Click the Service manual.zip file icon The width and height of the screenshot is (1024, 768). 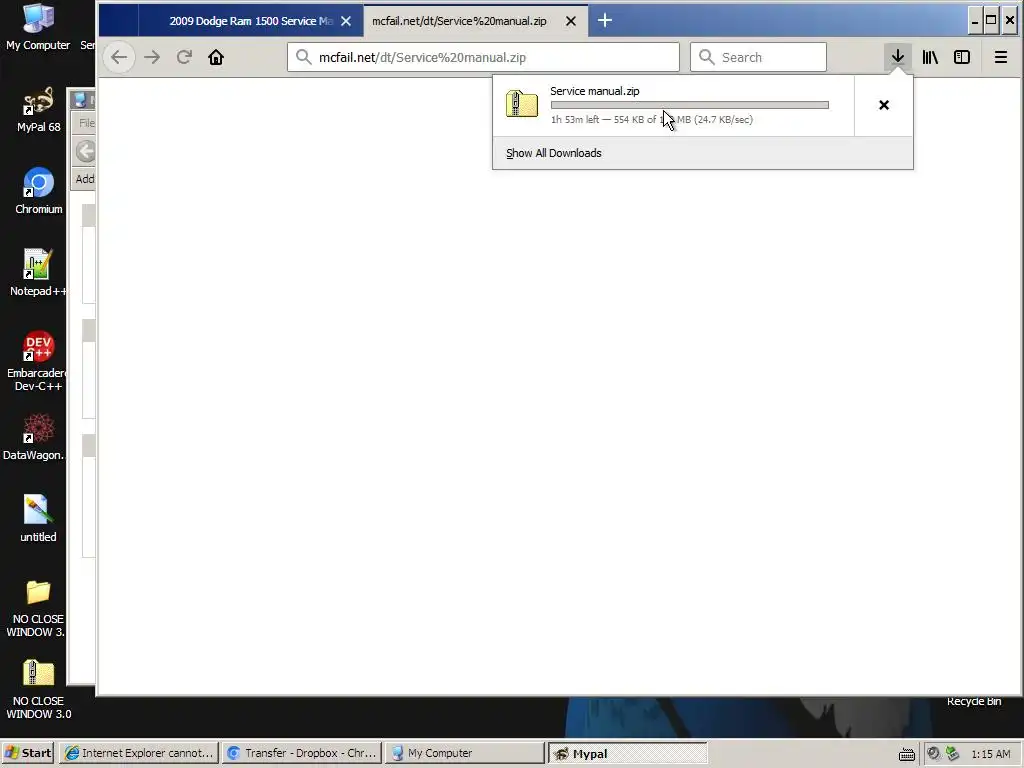point(522,104)
